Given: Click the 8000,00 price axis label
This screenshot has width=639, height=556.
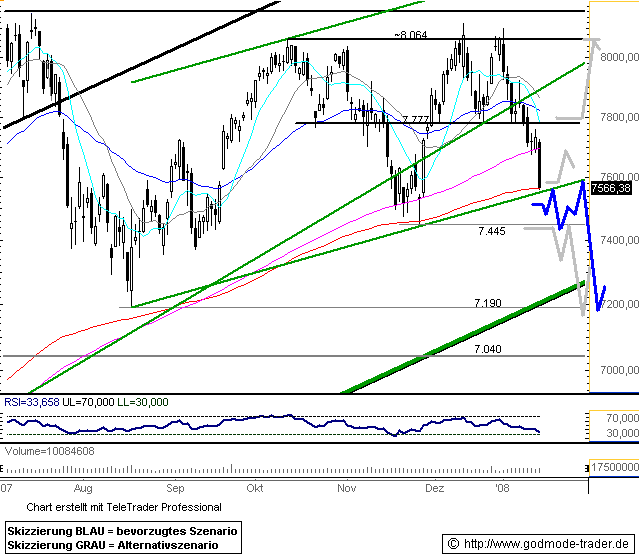Looking at the screenshot, I should (619, 57).
